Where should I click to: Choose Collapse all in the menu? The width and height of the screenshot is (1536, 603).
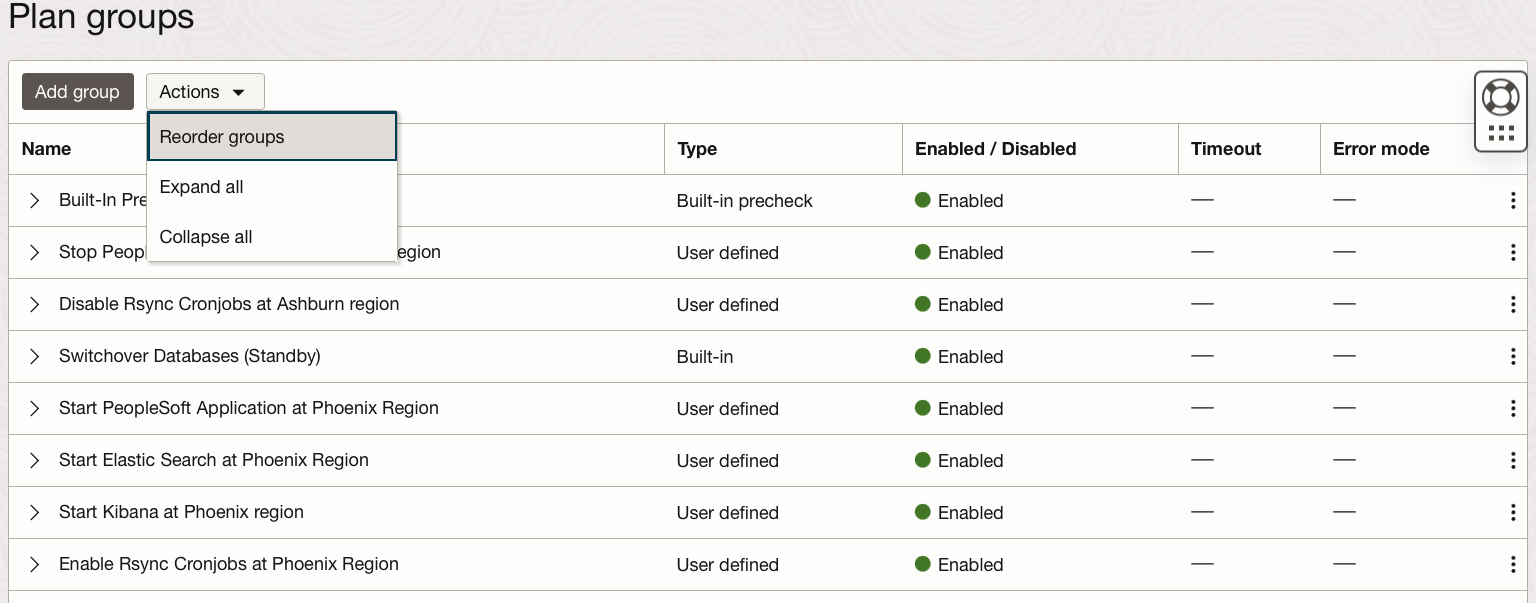point(206,237)
